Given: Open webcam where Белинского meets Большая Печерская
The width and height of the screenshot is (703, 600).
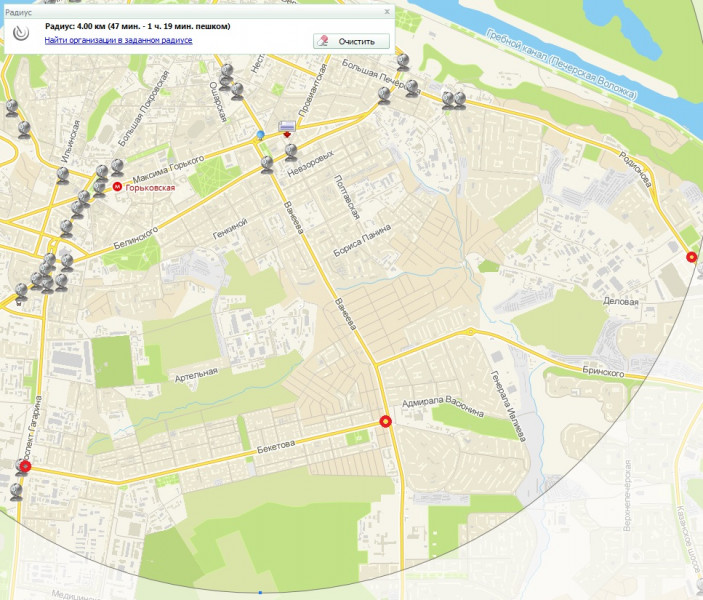Looking at the screenshot, I should (384, 96).
